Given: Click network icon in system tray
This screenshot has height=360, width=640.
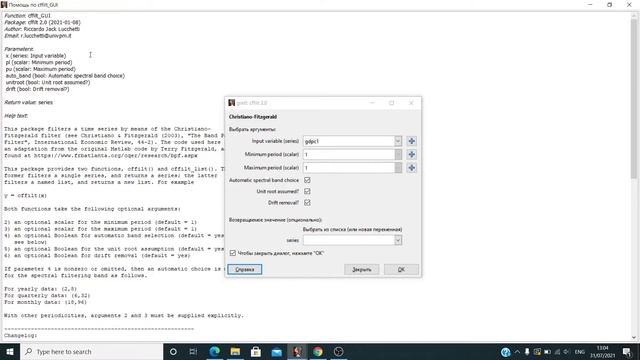Looking at the screenshot, I should click(557, 352).
